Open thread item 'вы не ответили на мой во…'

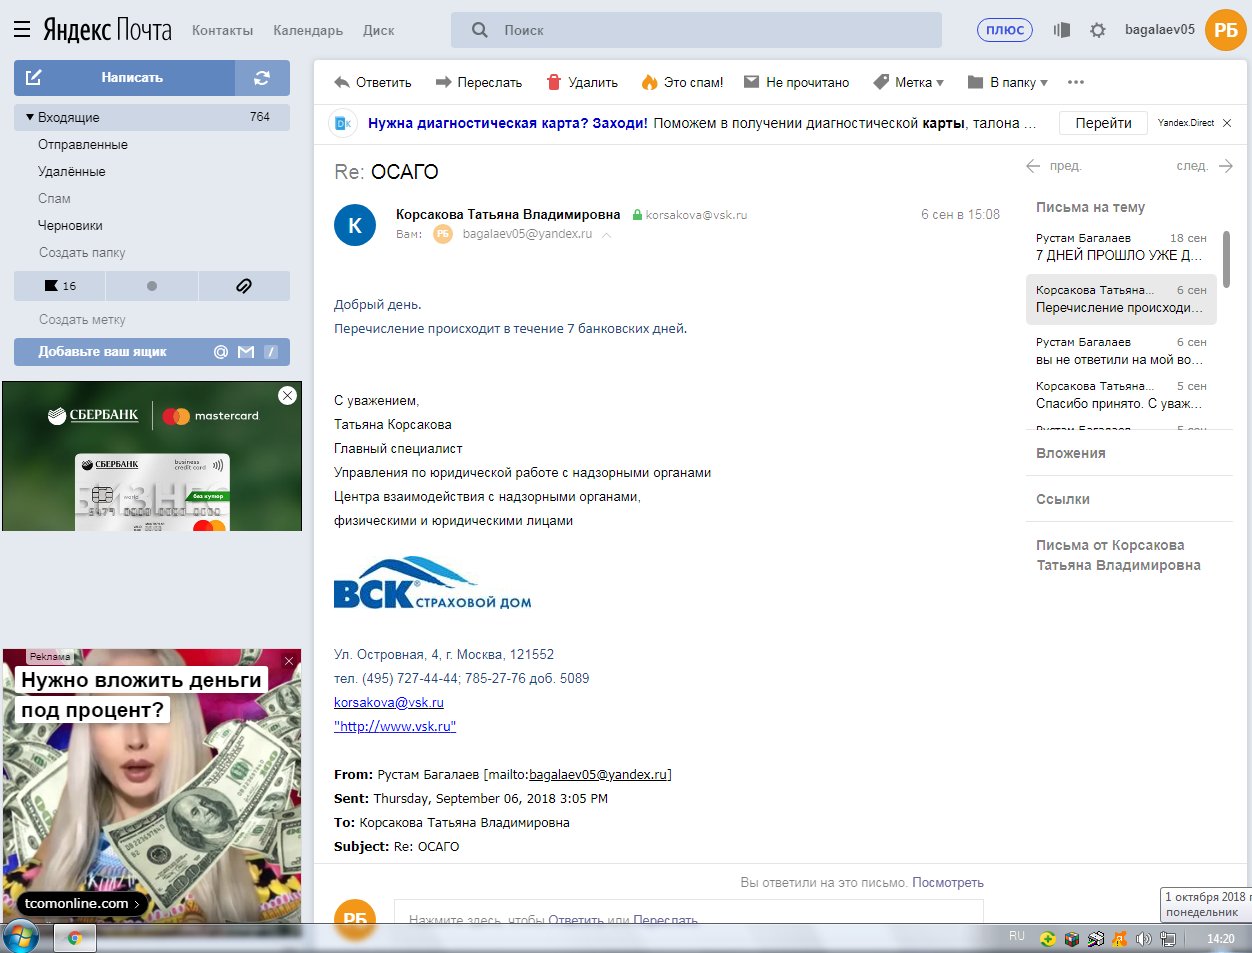click(1120, 351)
